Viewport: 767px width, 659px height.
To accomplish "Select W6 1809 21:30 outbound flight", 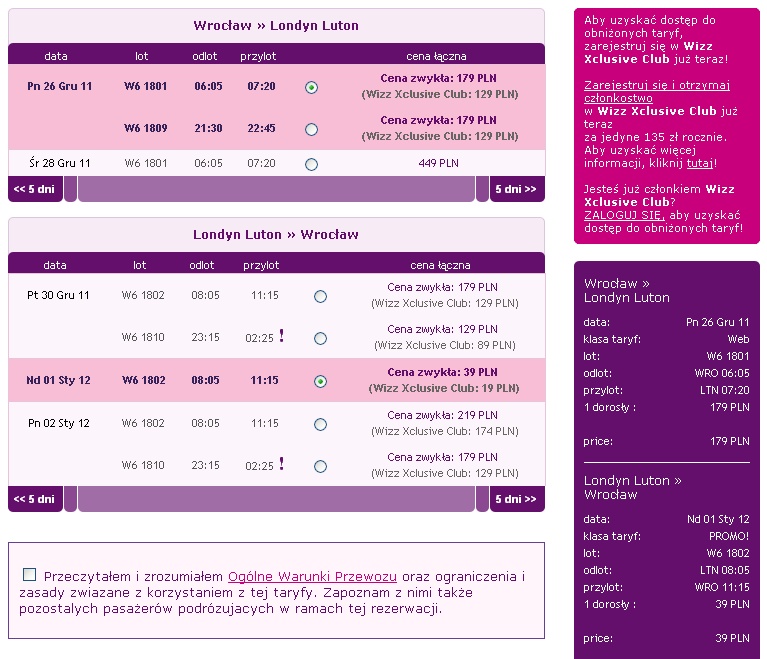I will pos(312,129).
